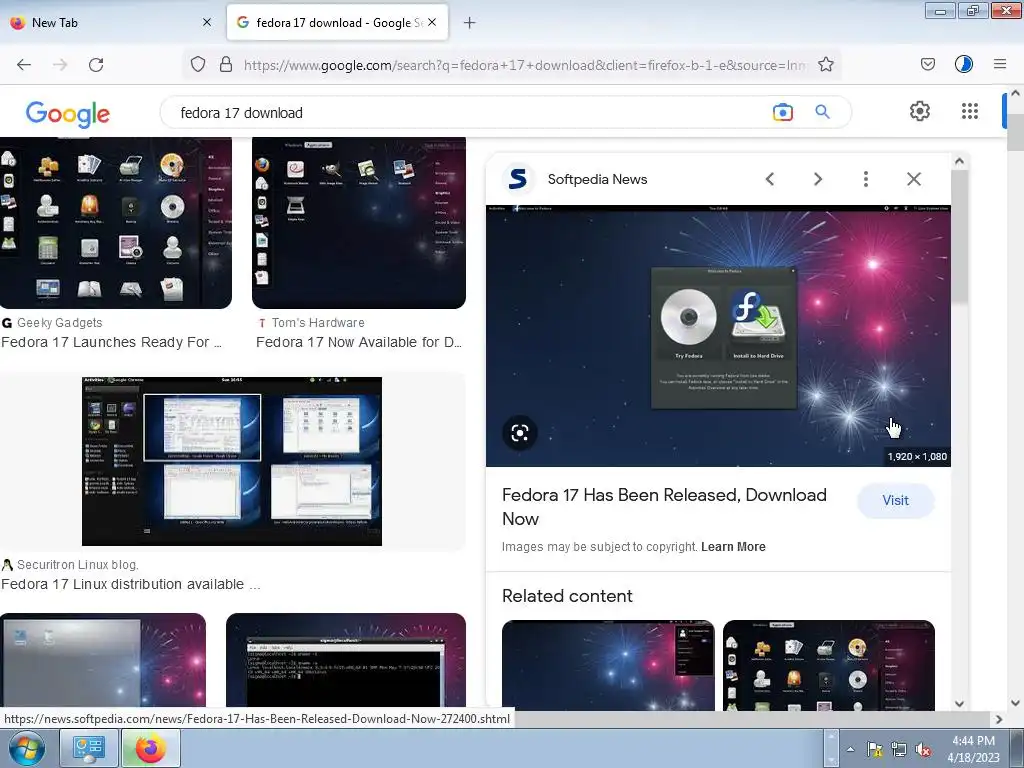Close the Softpedia News preview panel
Screen dimensions: 1024x768
tap(914, 179)
